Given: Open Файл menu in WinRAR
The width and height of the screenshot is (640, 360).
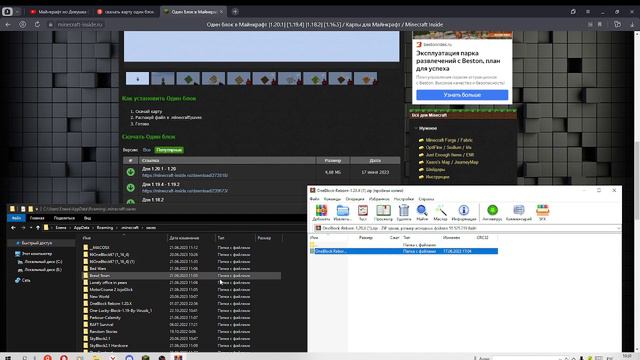Looking at the screenshot, I should [314, 199].
